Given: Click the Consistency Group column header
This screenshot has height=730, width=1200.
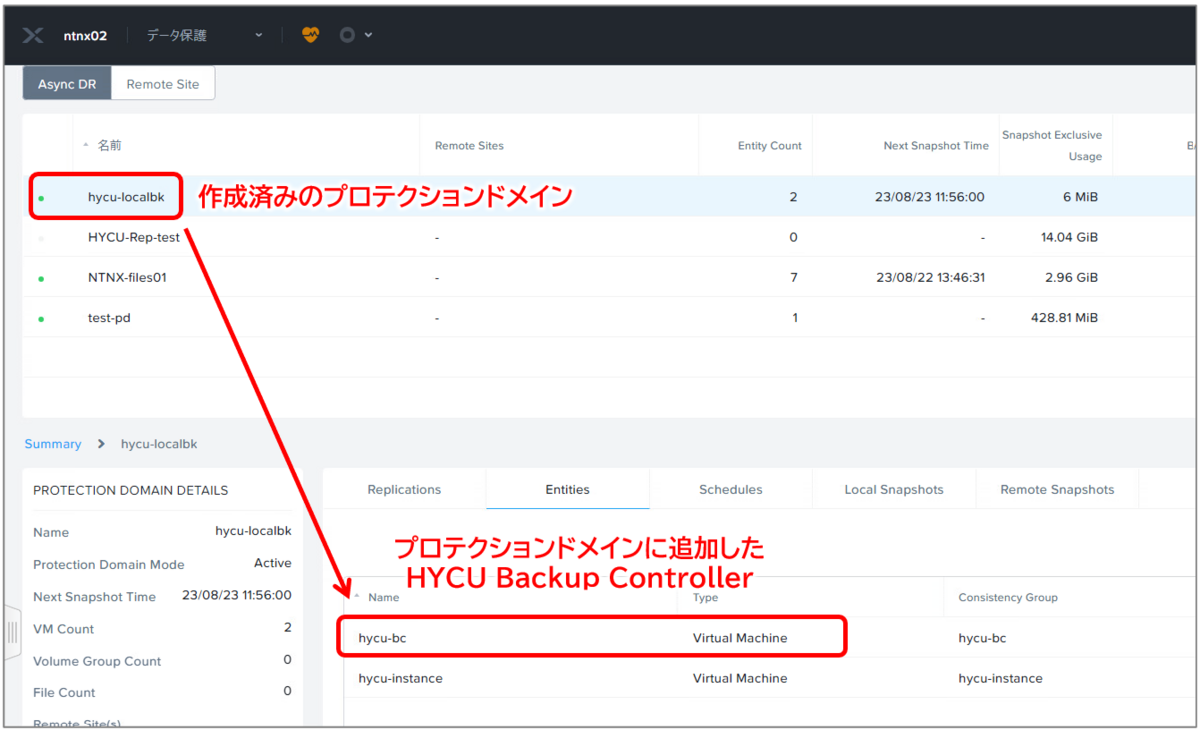Looking at the screenshot, I should click(x=1008, y=597).
